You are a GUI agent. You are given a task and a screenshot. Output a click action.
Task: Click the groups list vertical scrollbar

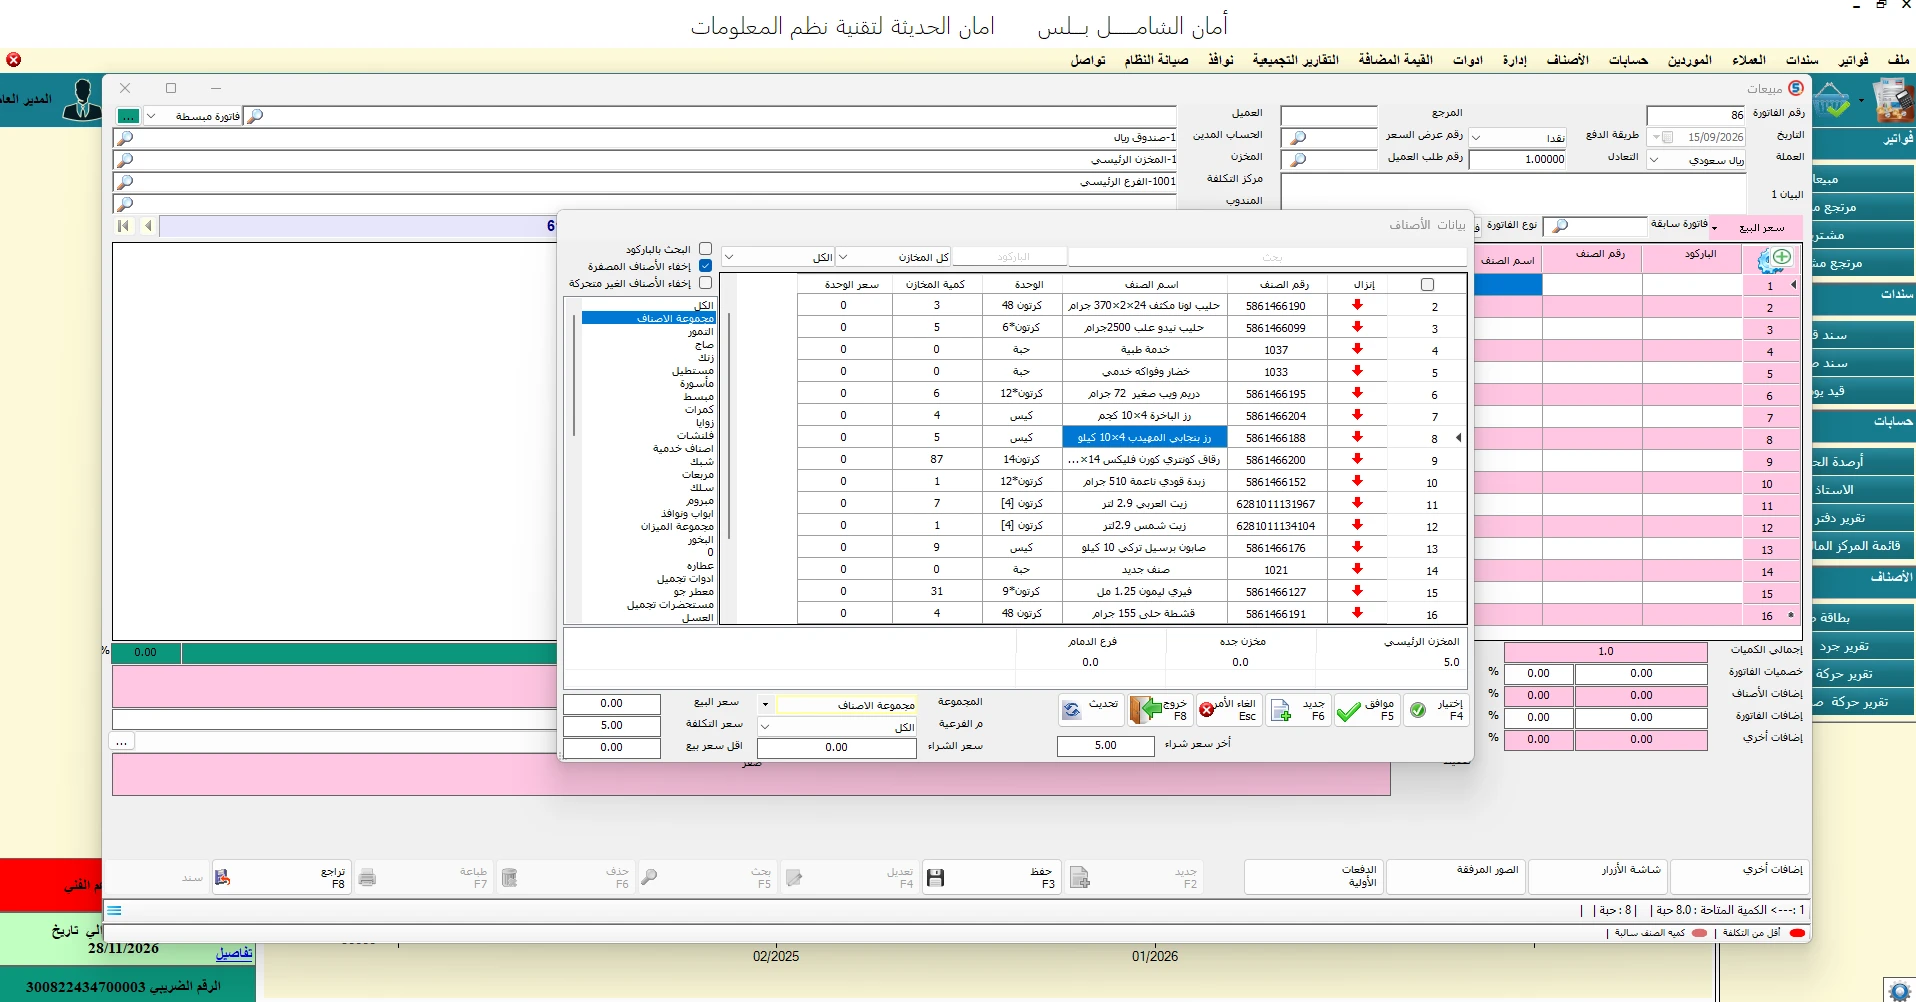[574, 375]
